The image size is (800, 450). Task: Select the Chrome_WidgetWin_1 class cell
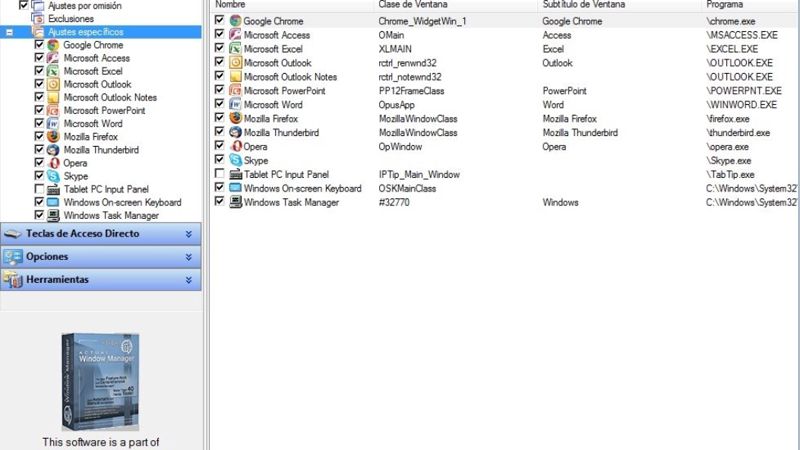pos(422,21)
